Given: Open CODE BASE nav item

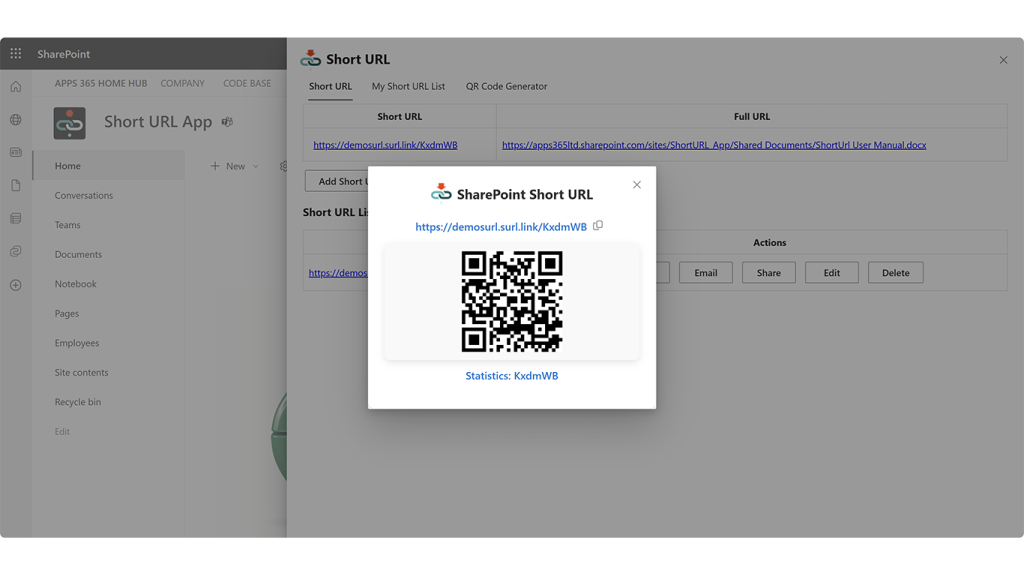Looking at the screenshot, I should tap(247, 84).
